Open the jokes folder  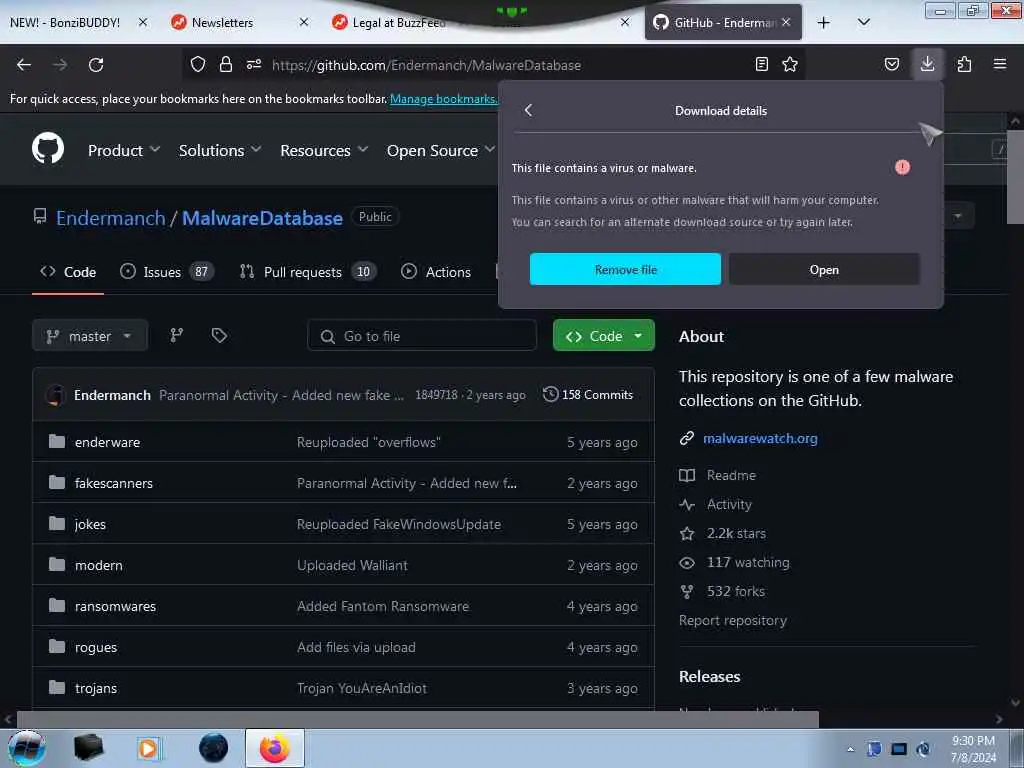click(x=90, y=524)
